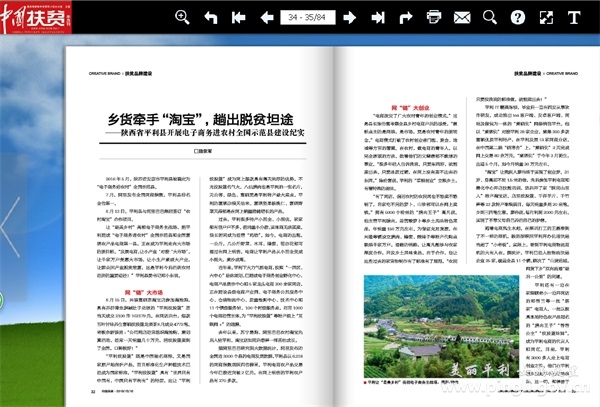Go back using the curved left arrow
Image resolution: width=600 pixels, height=407 pixels.
coord(210,17)
